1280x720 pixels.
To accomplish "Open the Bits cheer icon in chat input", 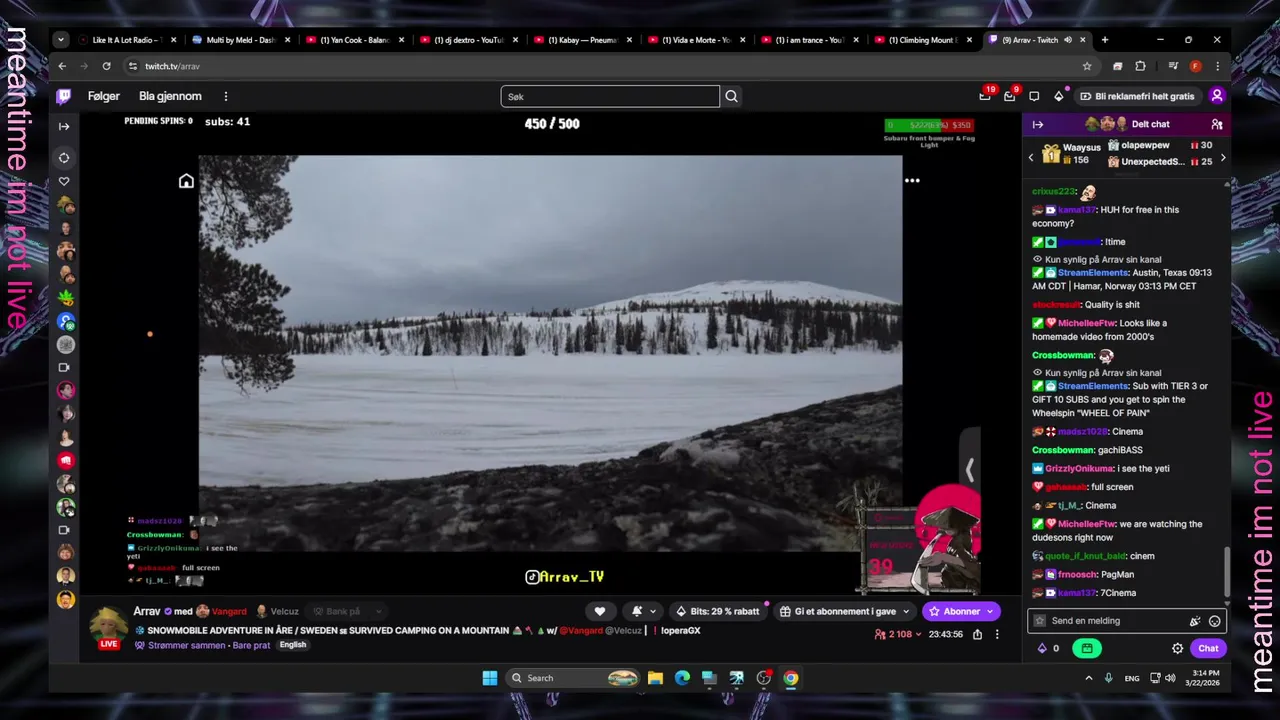I will 1195,621.
